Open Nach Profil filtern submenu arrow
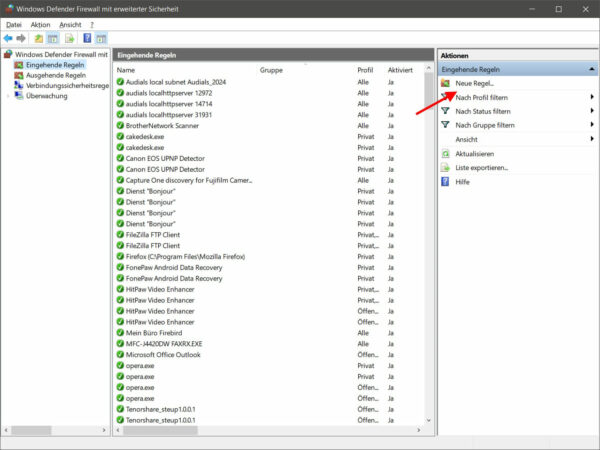Image resolution: width=600 pixels, height=450 pixels. (592, 97)
